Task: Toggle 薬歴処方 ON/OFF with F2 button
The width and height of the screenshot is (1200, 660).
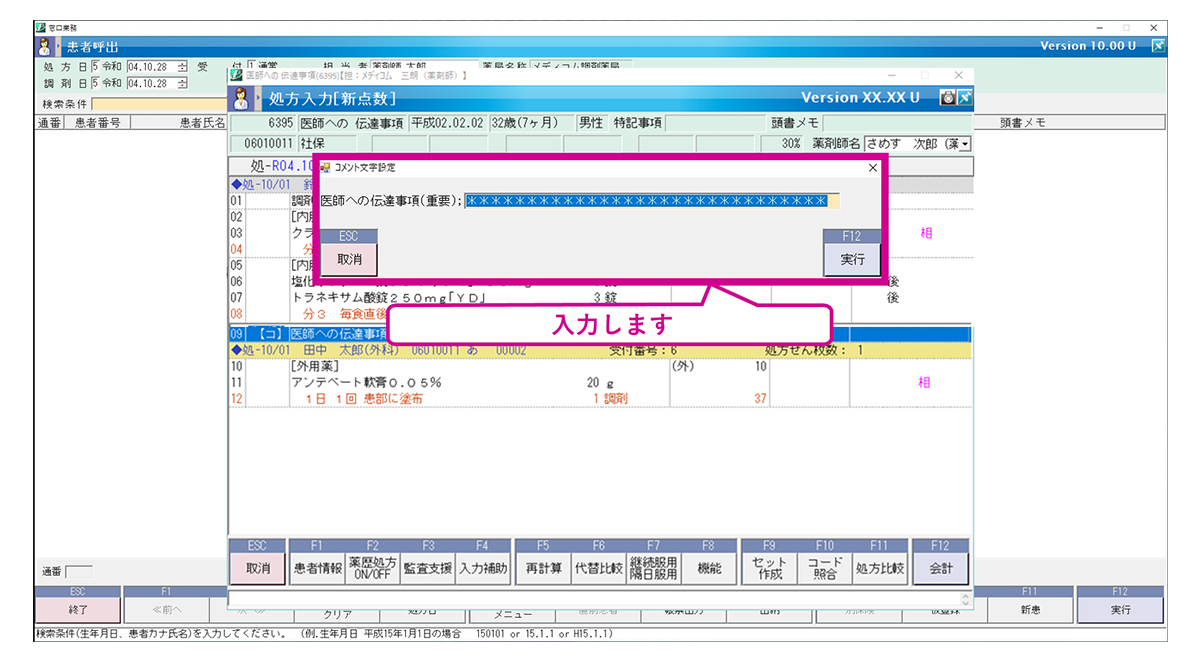Action: pyautogui.click(x=372, y=569)
